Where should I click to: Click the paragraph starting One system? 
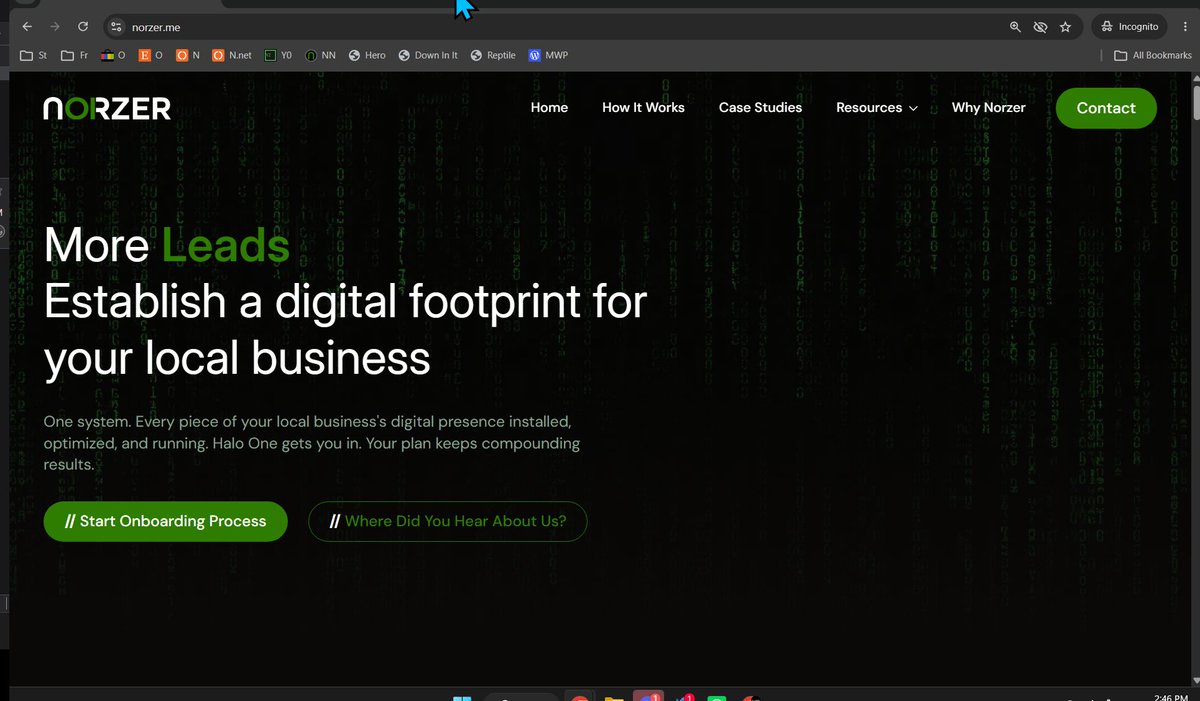[312, 443]
